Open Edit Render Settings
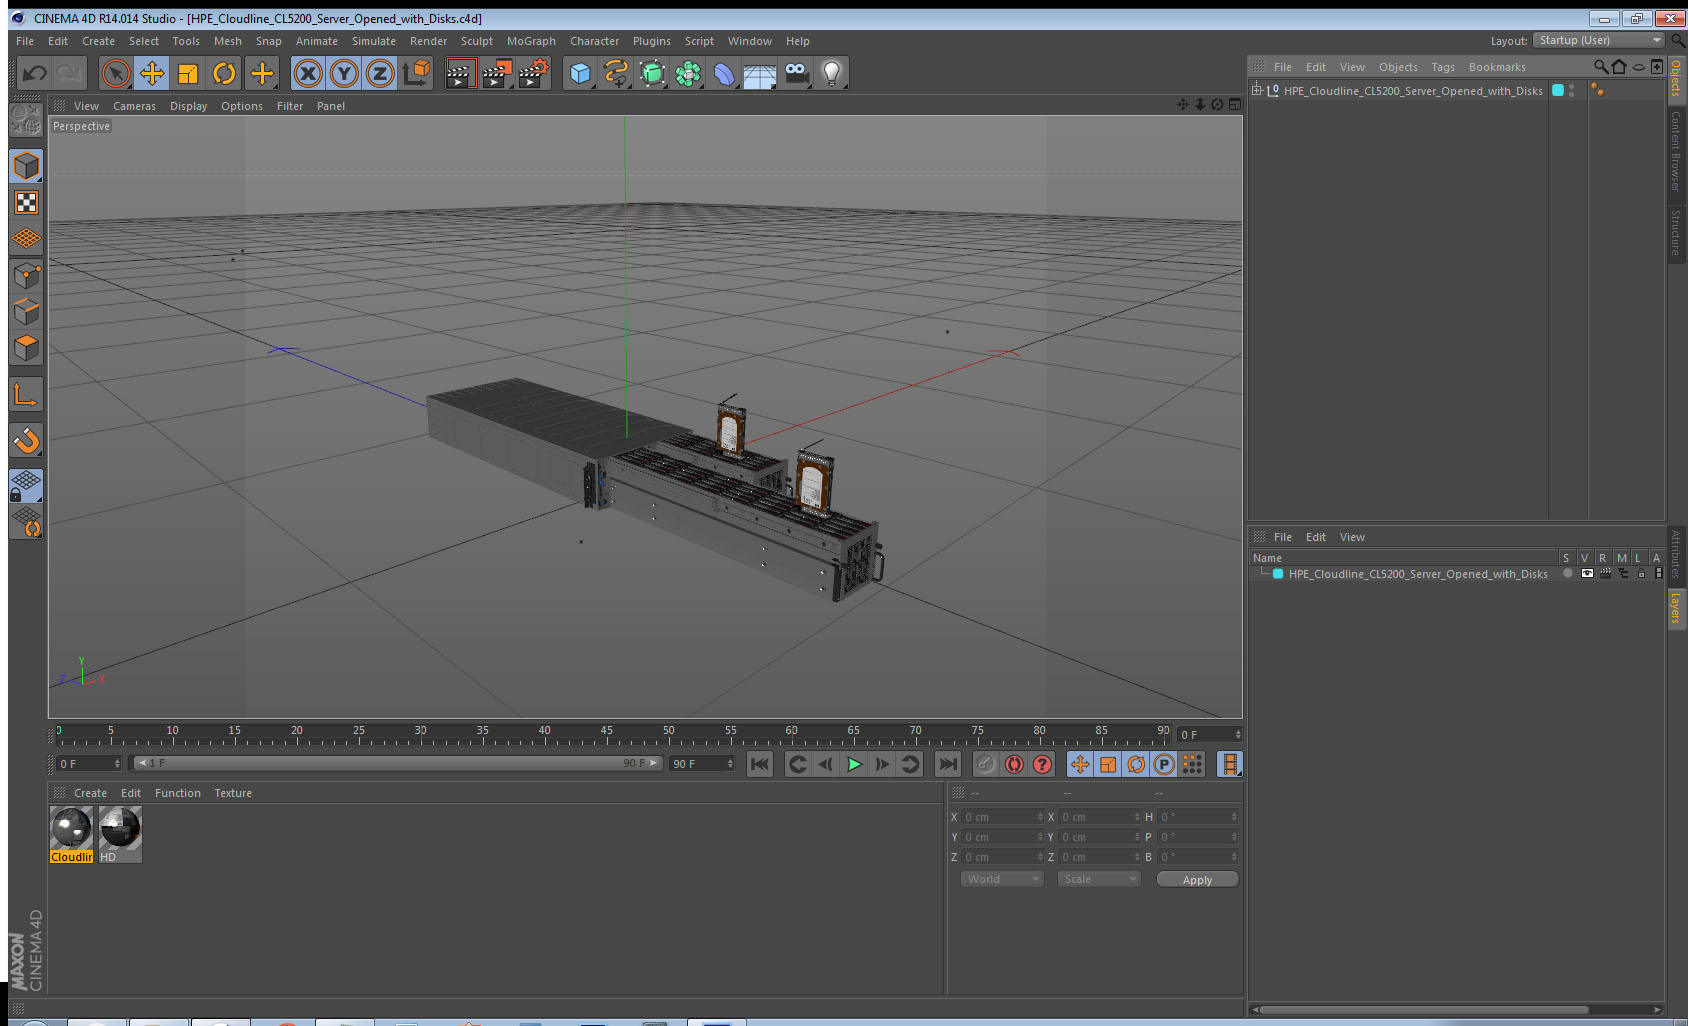This screenshot has height=1026, width=1688. click(534, 73)
